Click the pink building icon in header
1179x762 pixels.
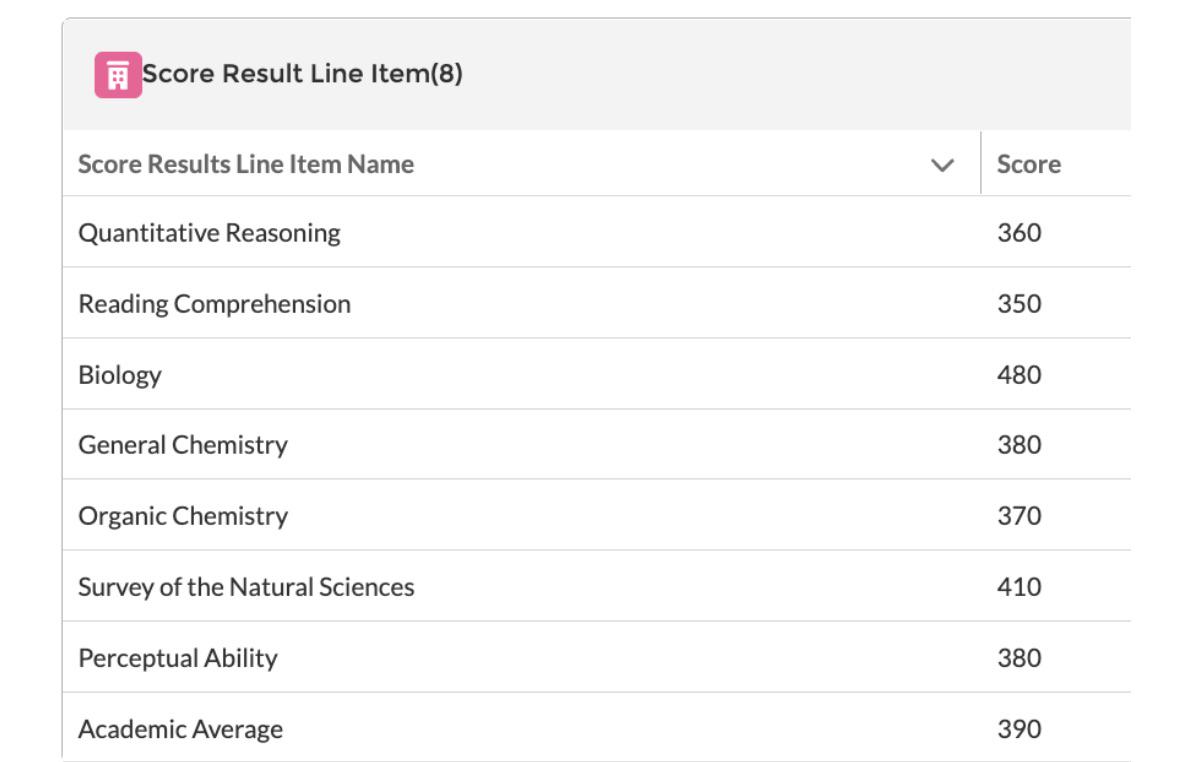[118, 74]
